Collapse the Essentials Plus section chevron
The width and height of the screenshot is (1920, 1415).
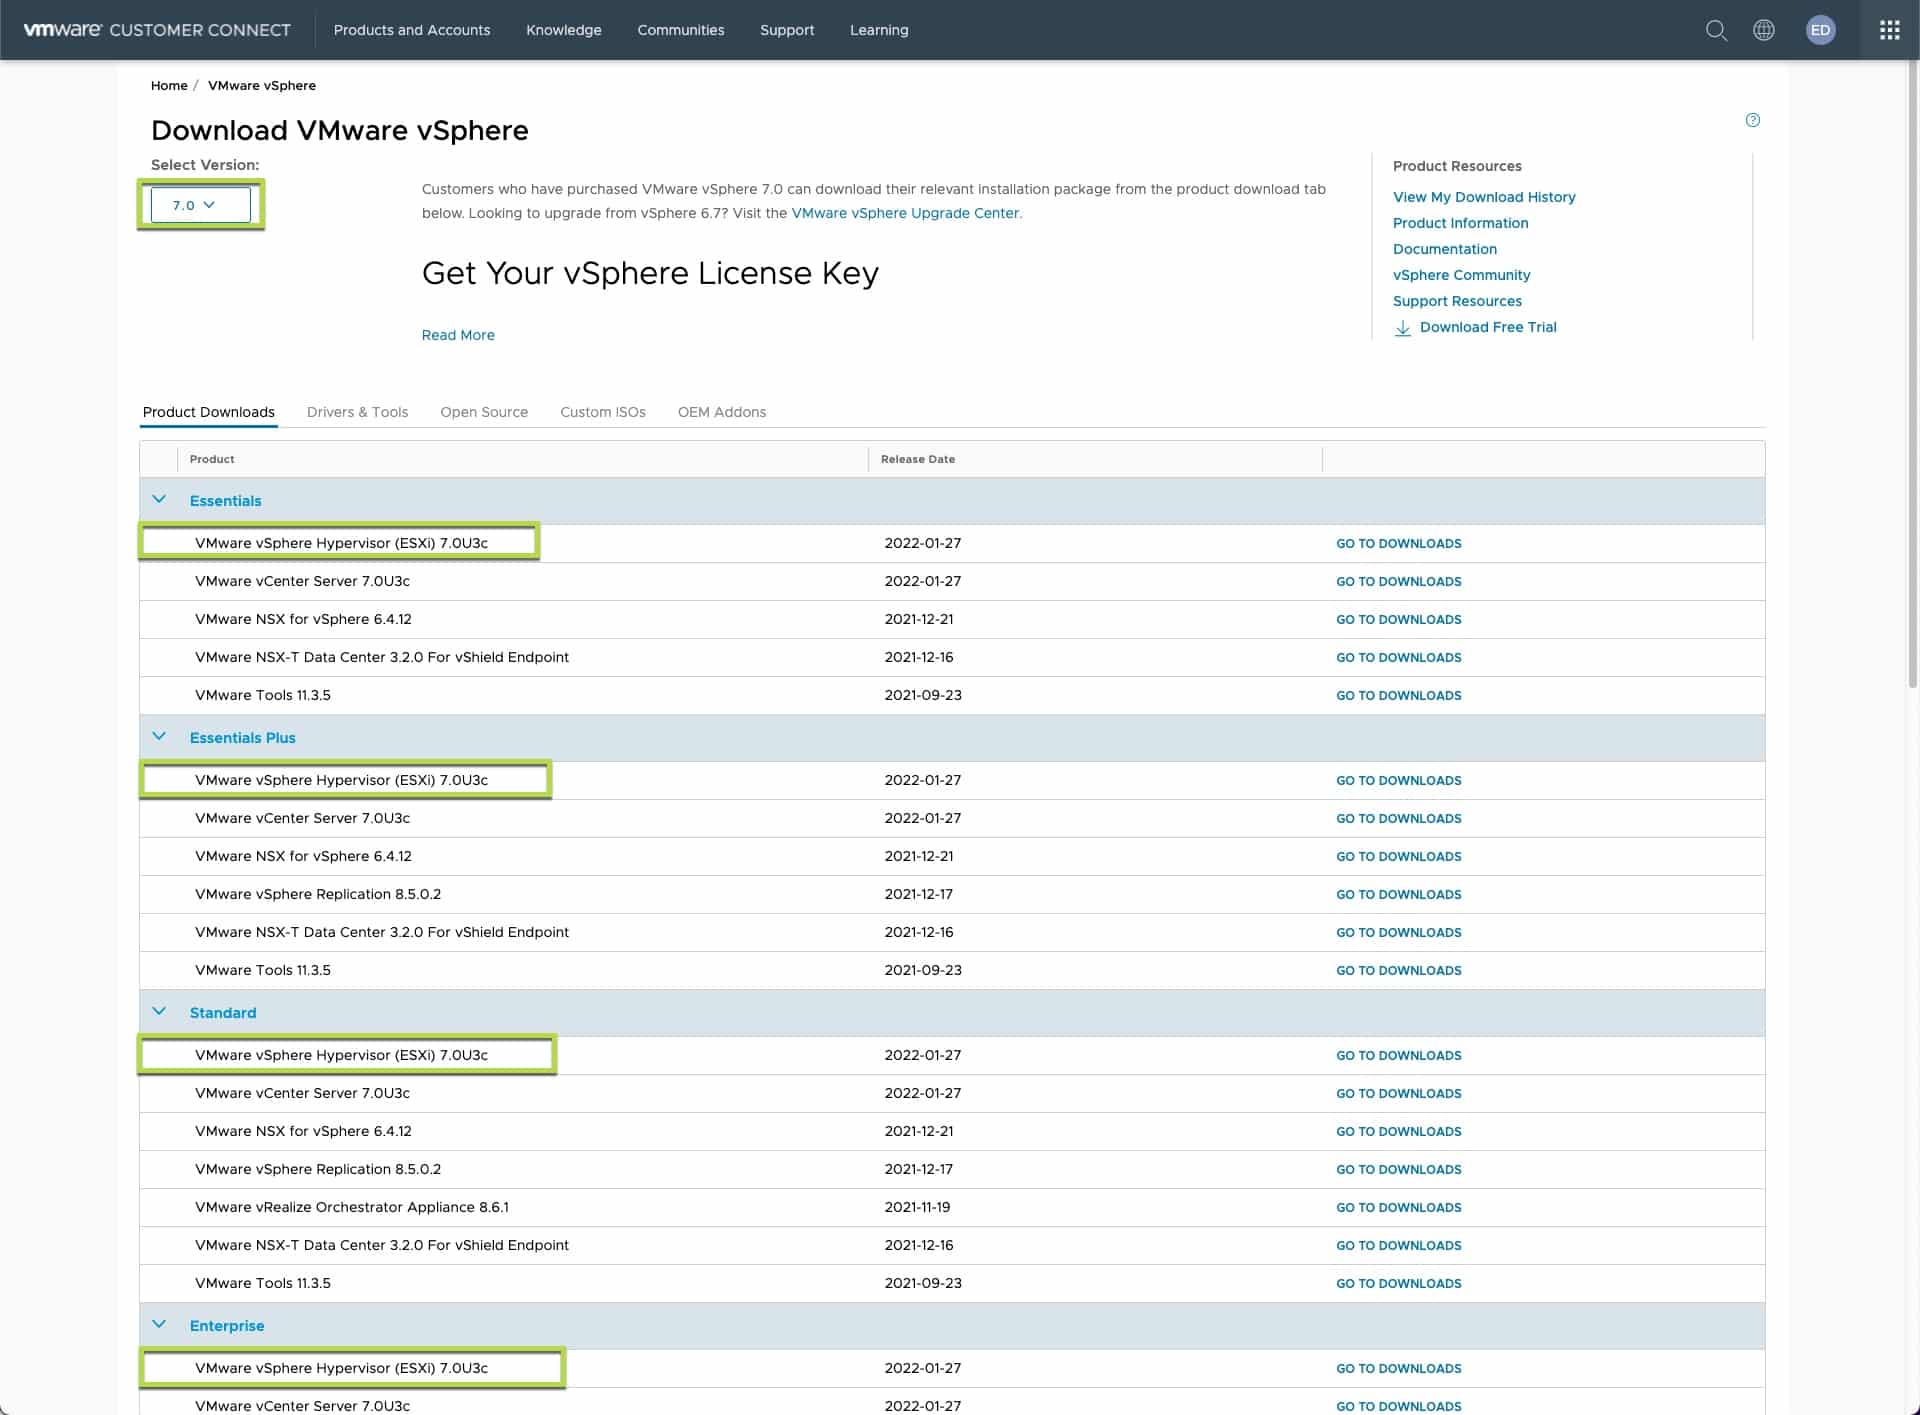tap(159, 736)
